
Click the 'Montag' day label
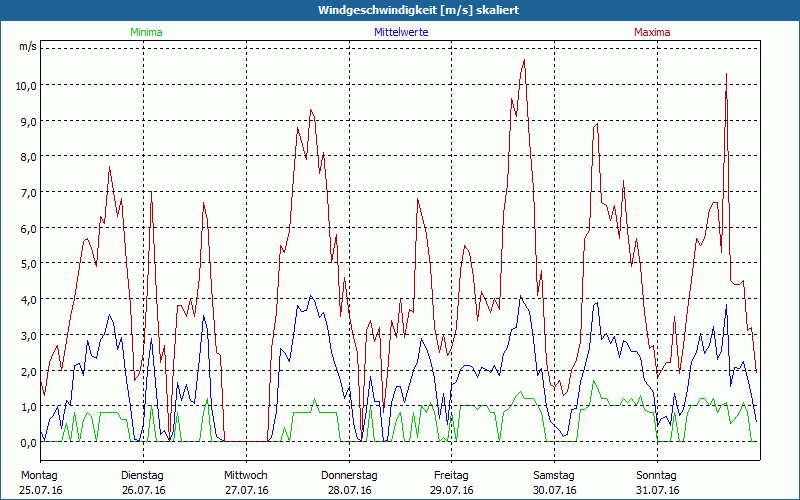[x=39, y=476]
